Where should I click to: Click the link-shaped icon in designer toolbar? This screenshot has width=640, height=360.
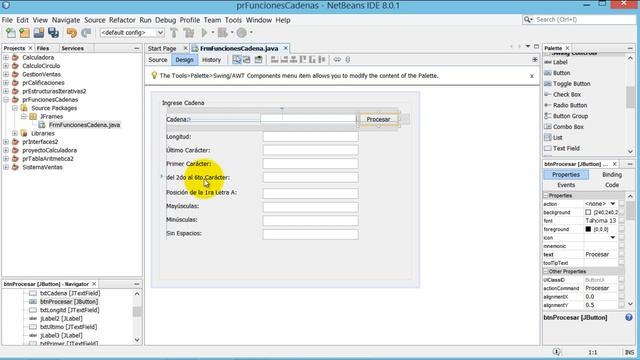(x=337, y=60)
